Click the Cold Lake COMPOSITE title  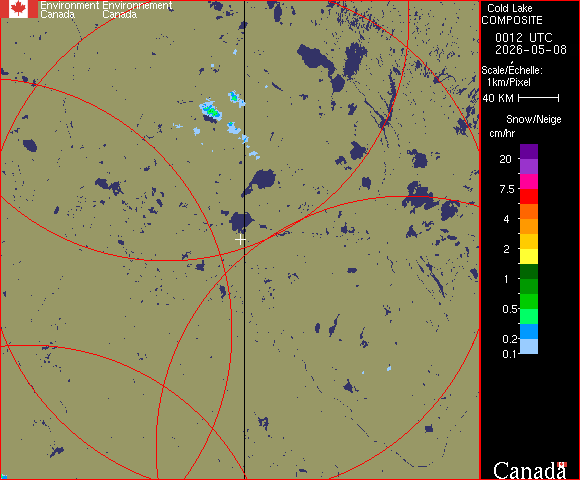click(512, 14)
